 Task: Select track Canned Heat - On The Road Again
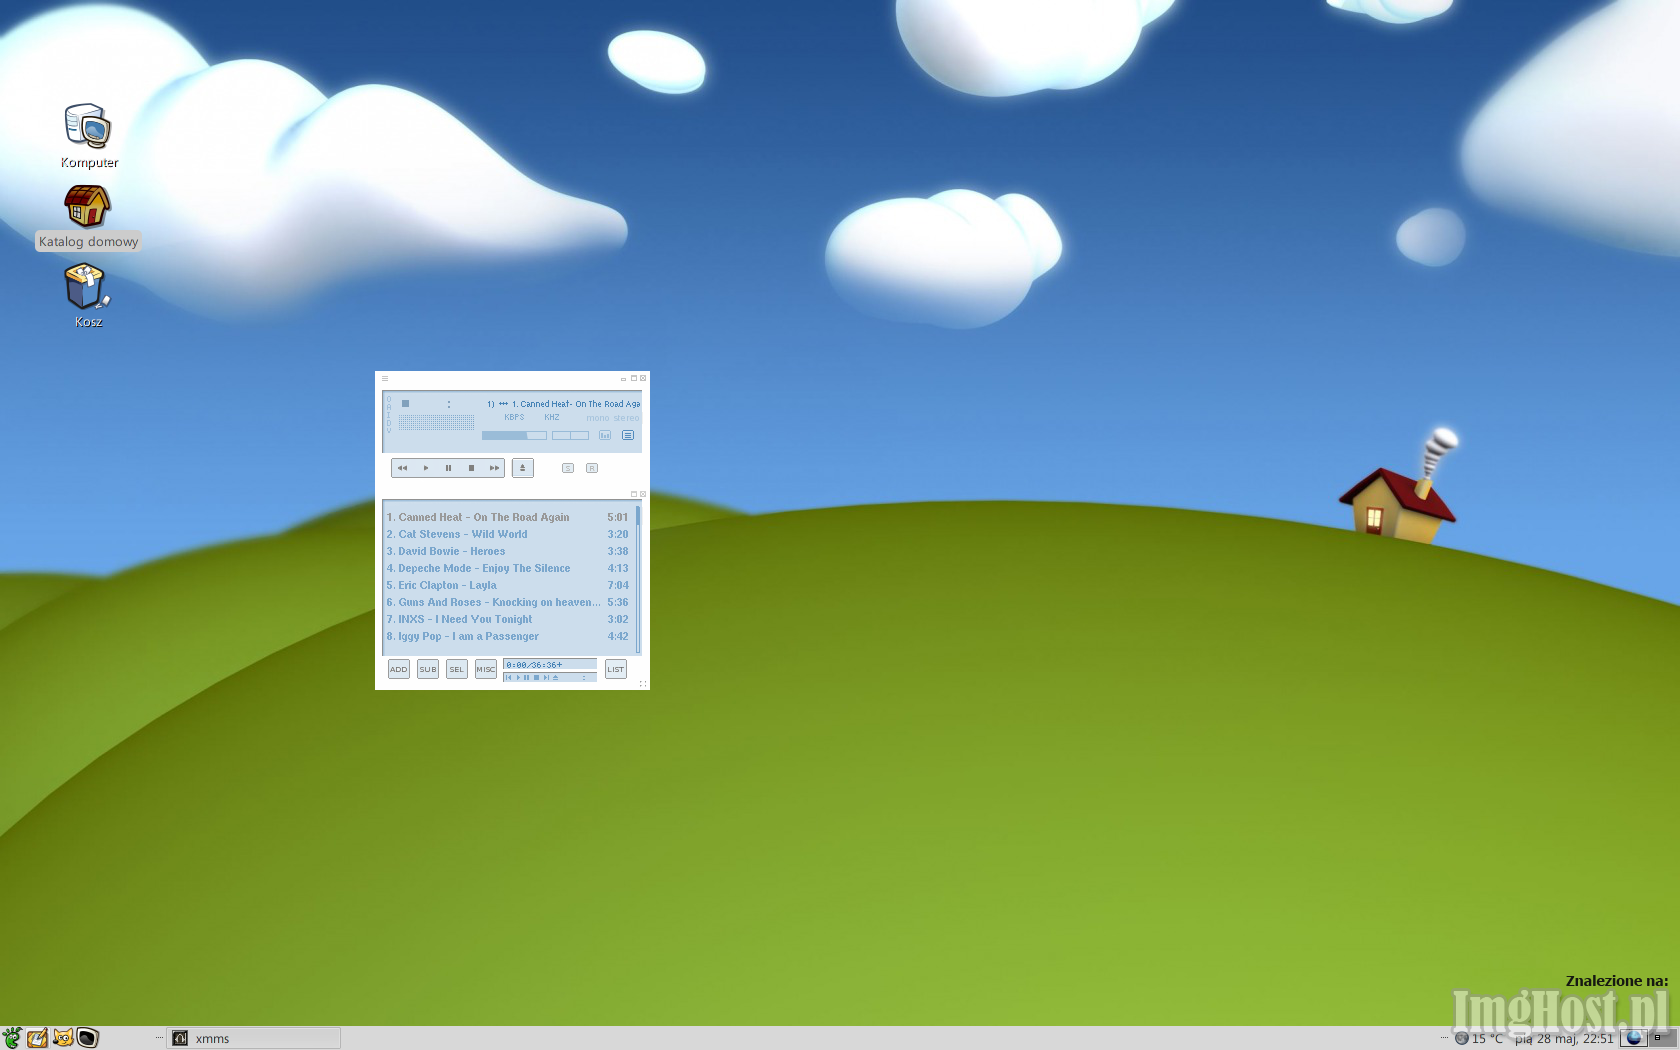[x=508, y=517]
